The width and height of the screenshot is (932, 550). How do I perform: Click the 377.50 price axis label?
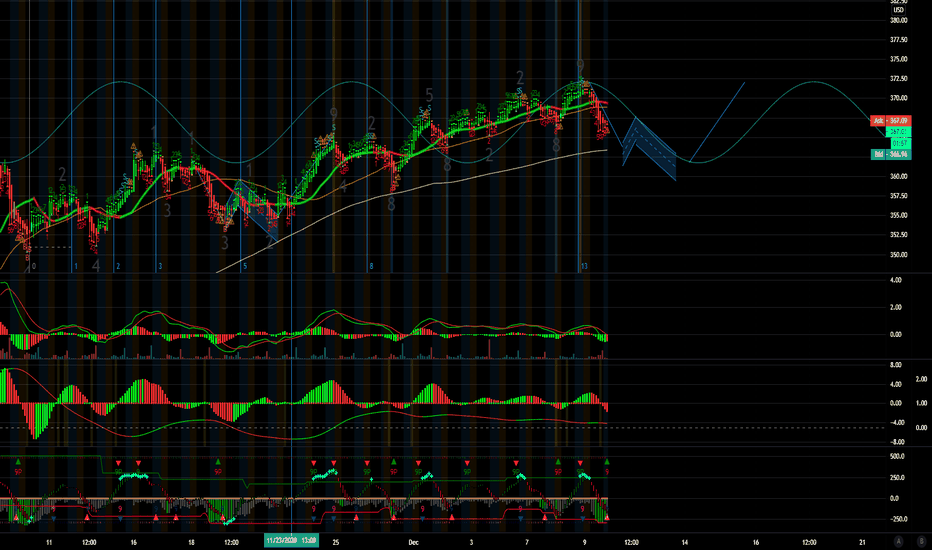click(x=898, y=40)
